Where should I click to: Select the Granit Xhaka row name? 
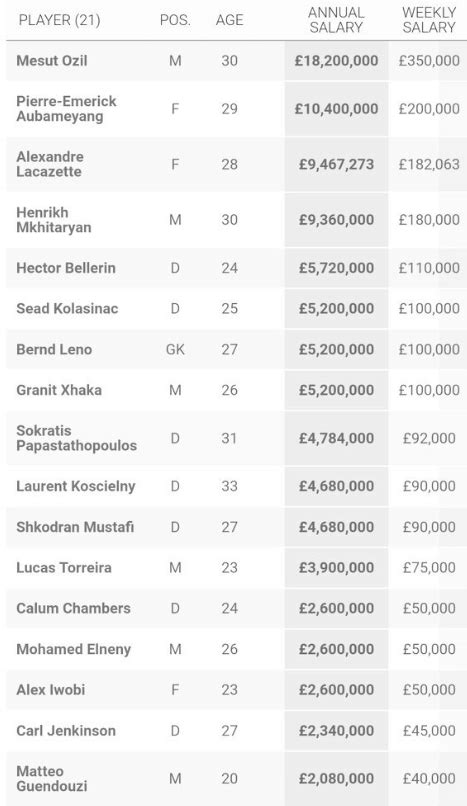59,390
